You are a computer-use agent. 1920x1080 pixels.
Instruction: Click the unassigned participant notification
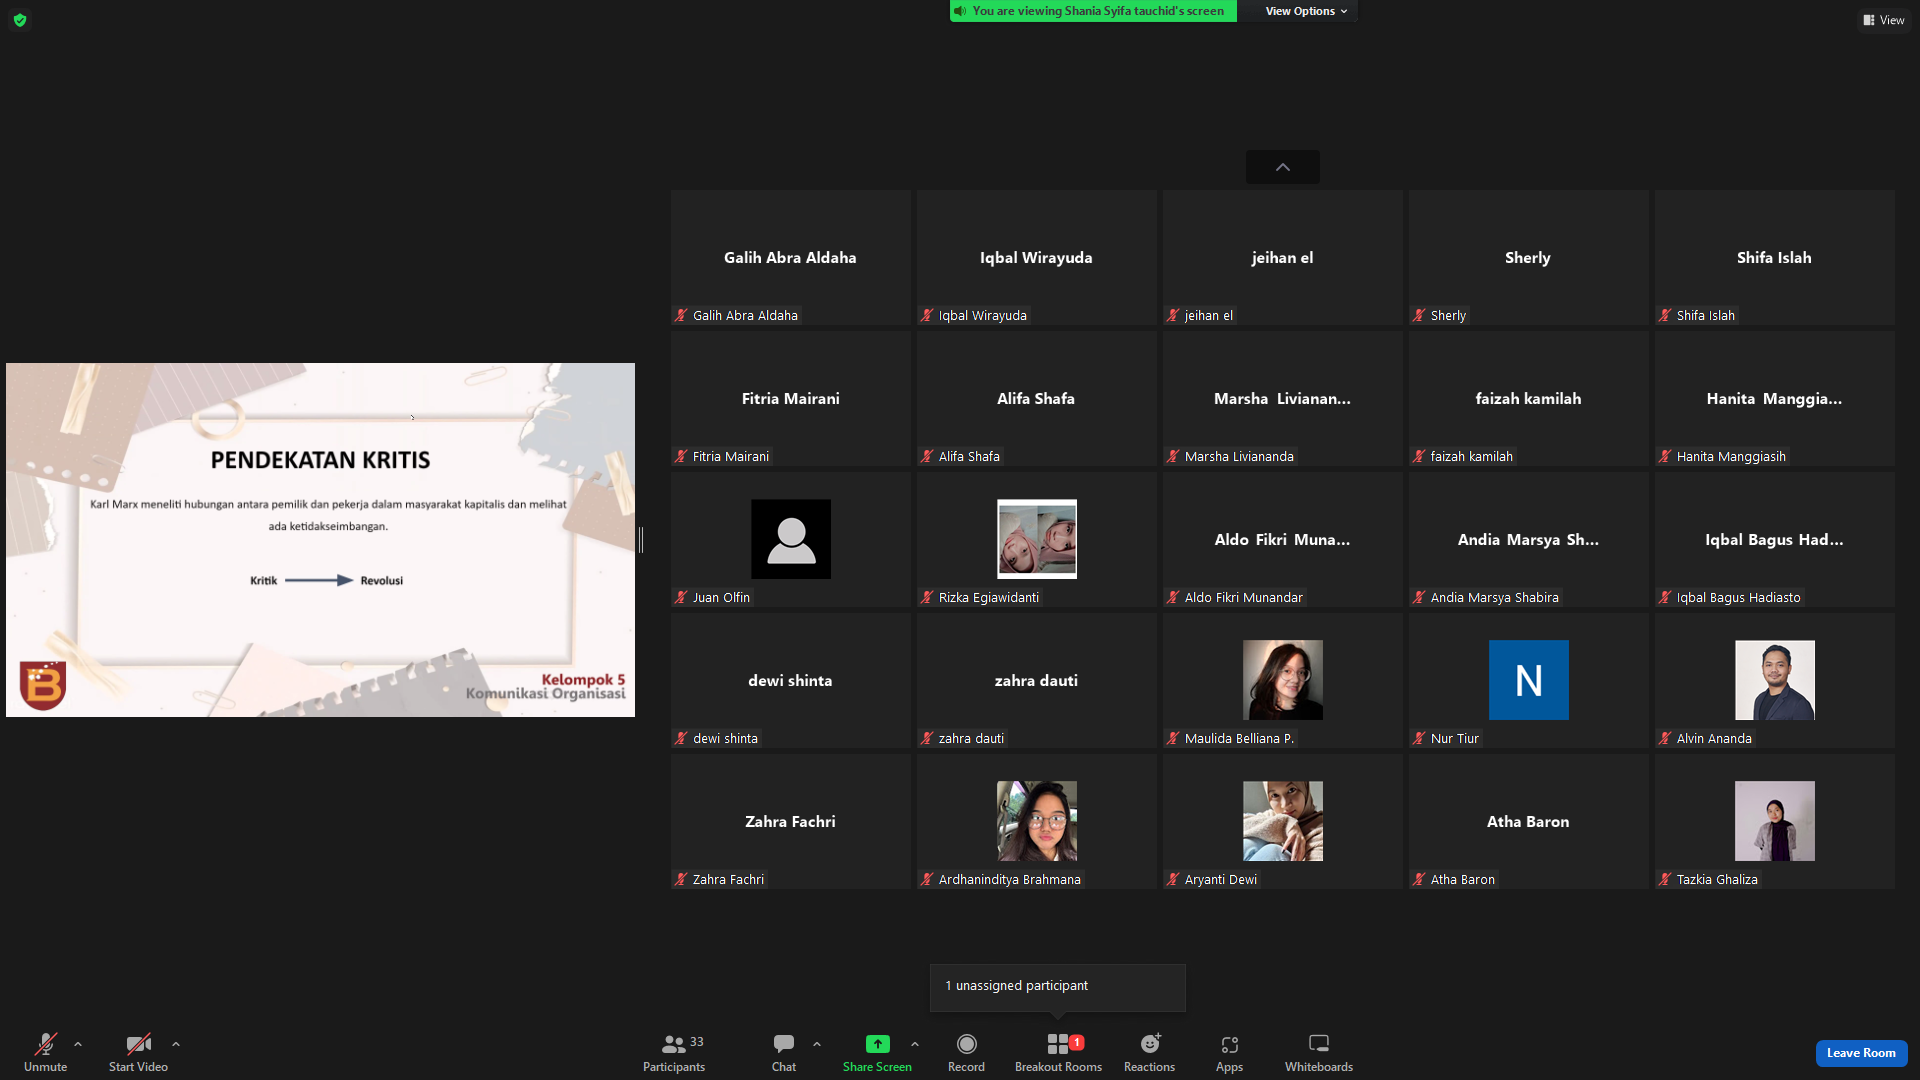(x=1058, y=987)
